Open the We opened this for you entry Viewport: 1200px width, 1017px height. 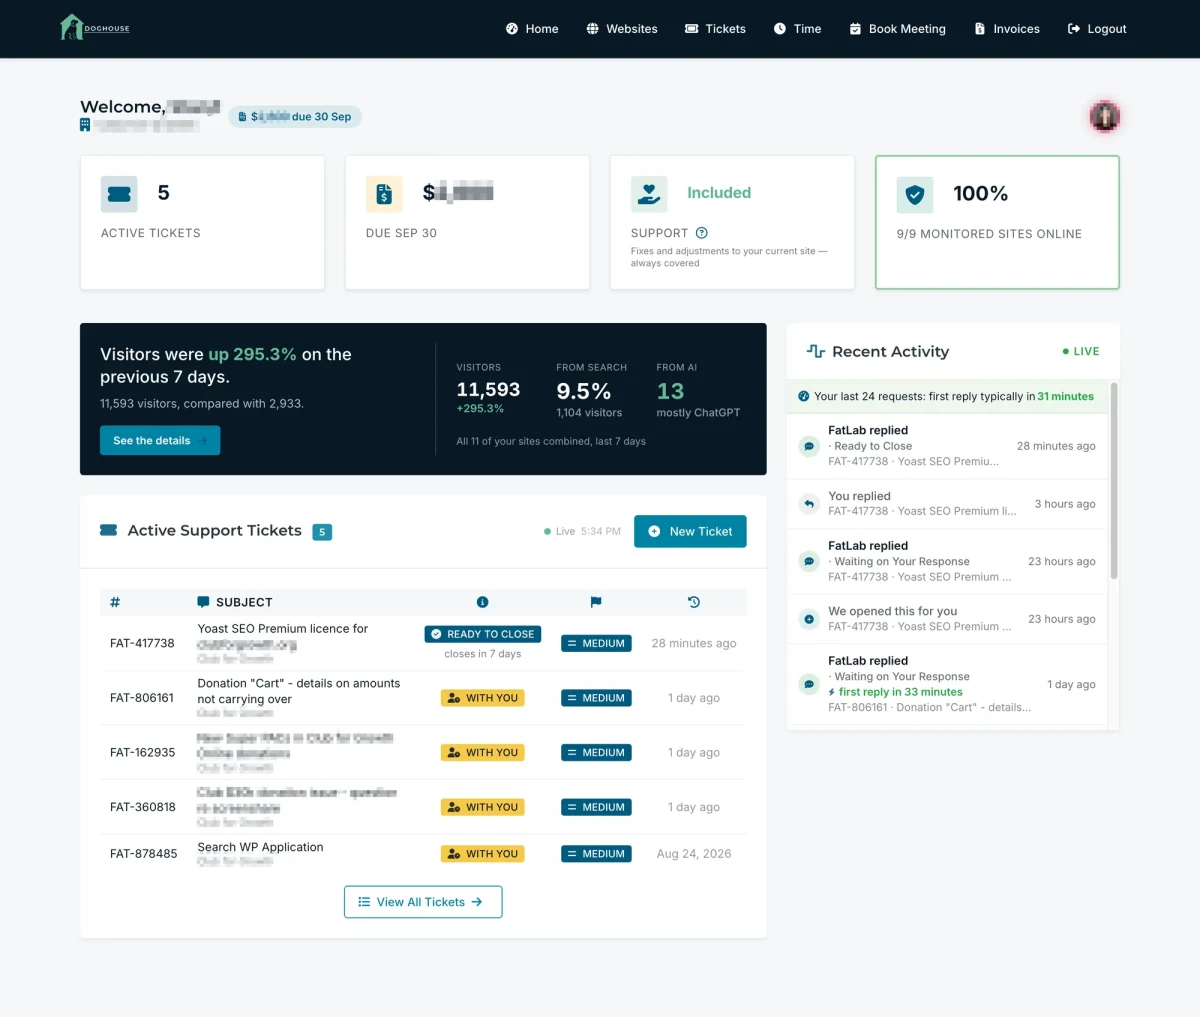point(948,619)
